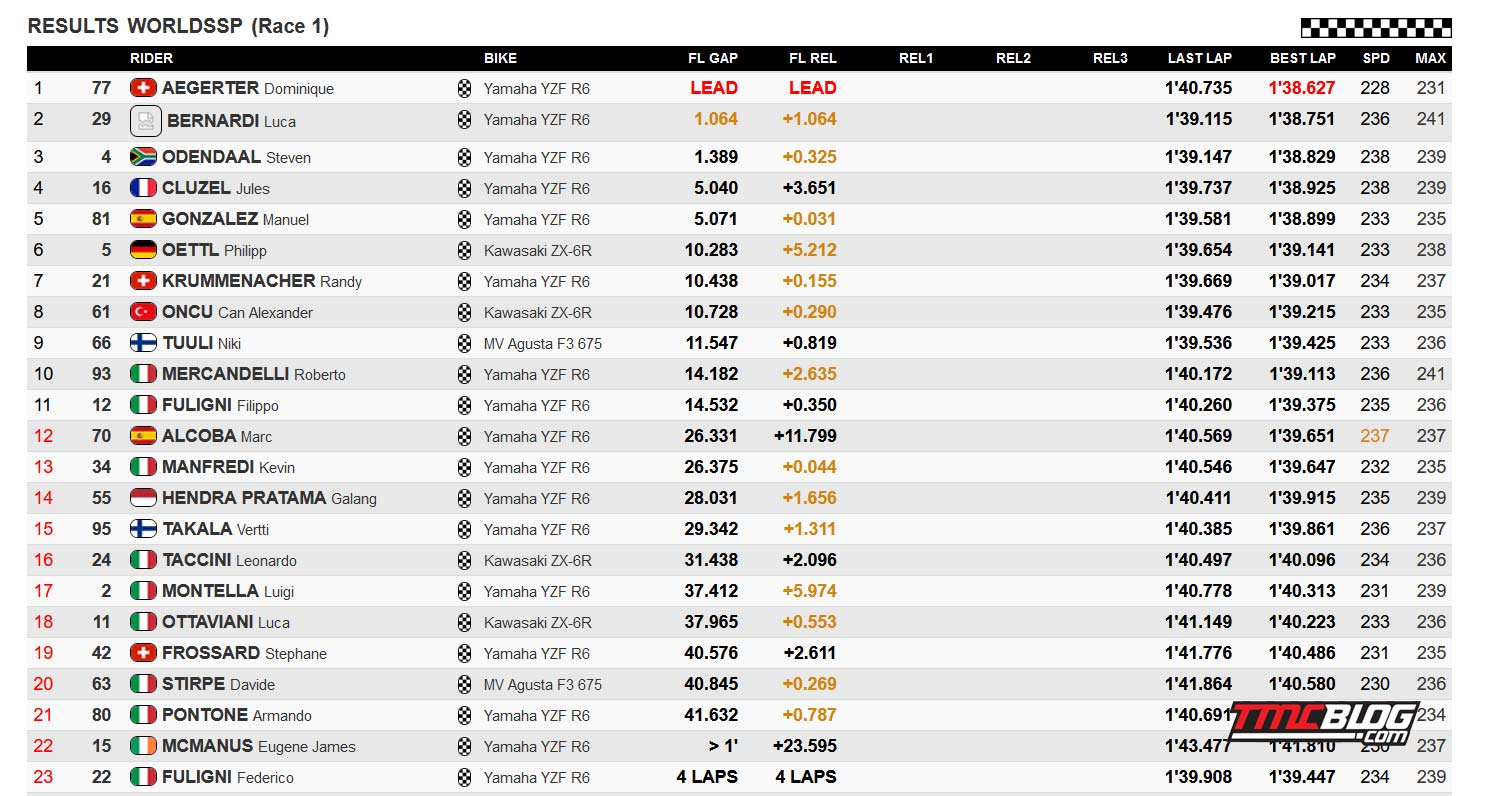Click the Italian flag beside Mercandelli Roberto
The height and width of the screenshot is (796, 1490).
tap(143, 374)
